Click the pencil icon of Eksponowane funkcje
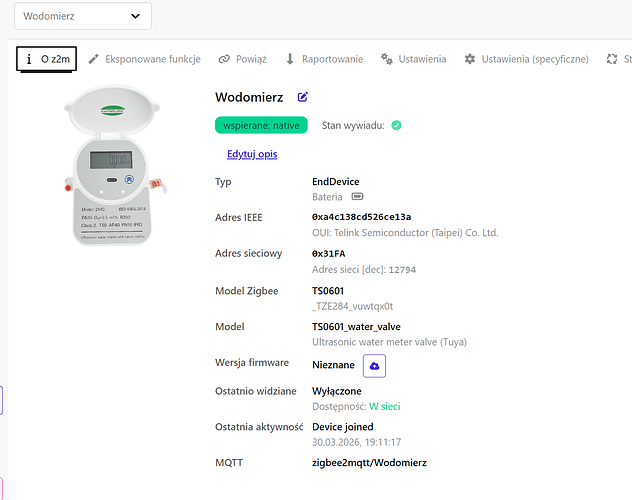Image resolution: width=632 pixels, height=500 pixels. coord(94,59)
